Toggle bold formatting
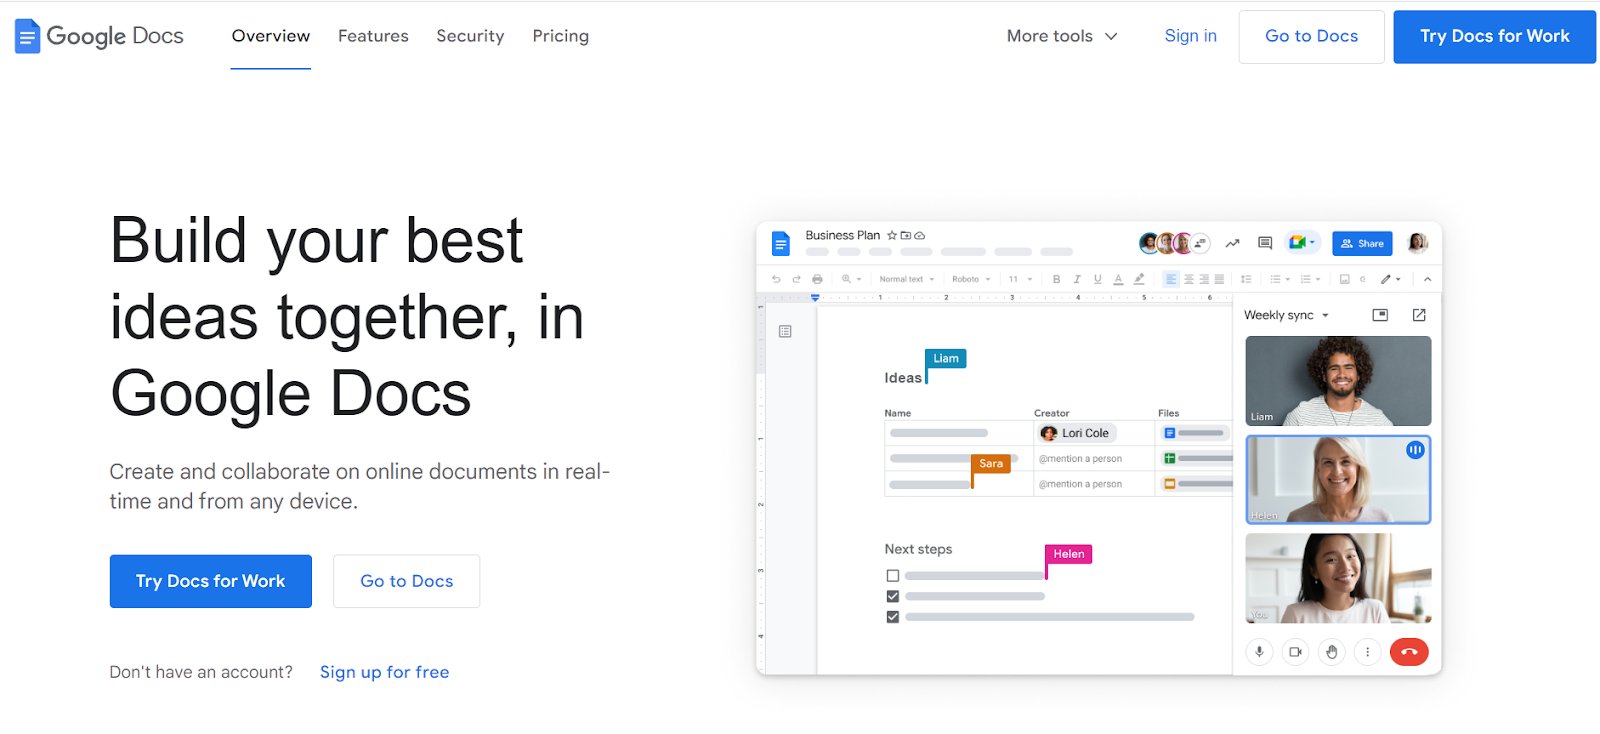Image resolution: width=1600 pixels, height=734 pixels. (1056, 279)
